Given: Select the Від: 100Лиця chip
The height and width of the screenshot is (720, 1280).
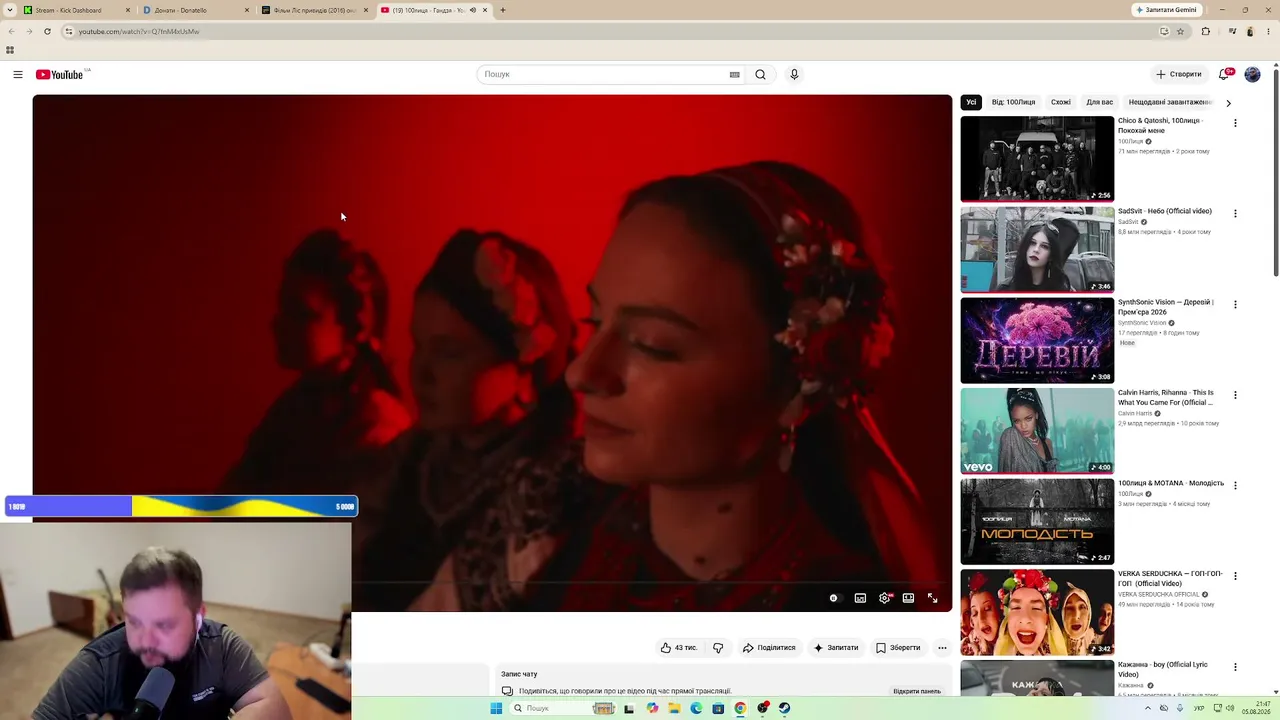Looking at the screenshot, I should pos(1013,102).
